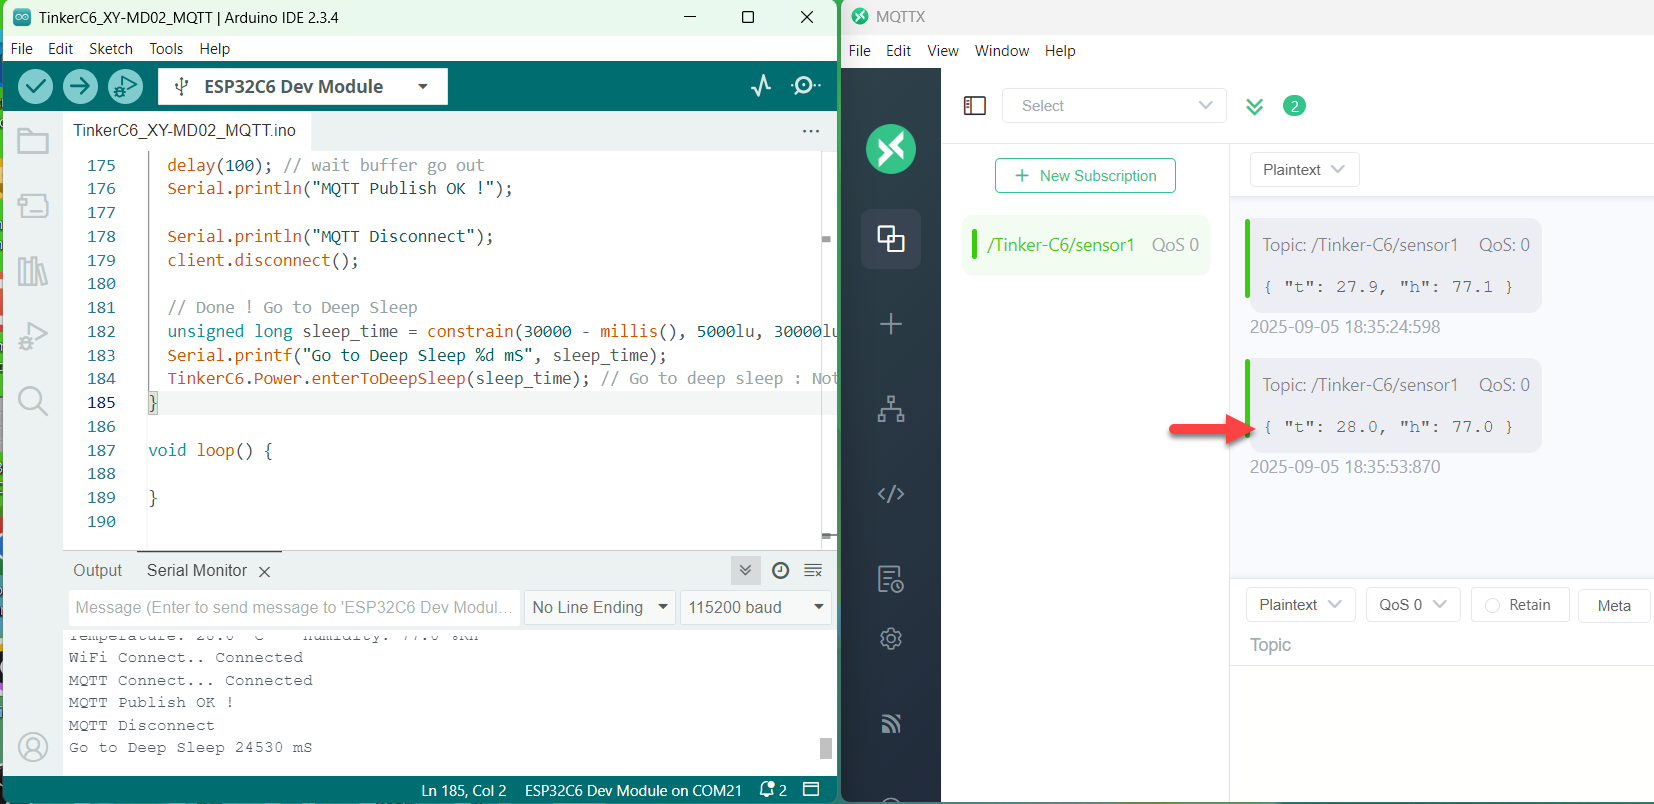Click the timestamp 2025-09-05 18:35:24:598
Viewport: 1654px width, 804px height.
click(x=1345, y=327)
